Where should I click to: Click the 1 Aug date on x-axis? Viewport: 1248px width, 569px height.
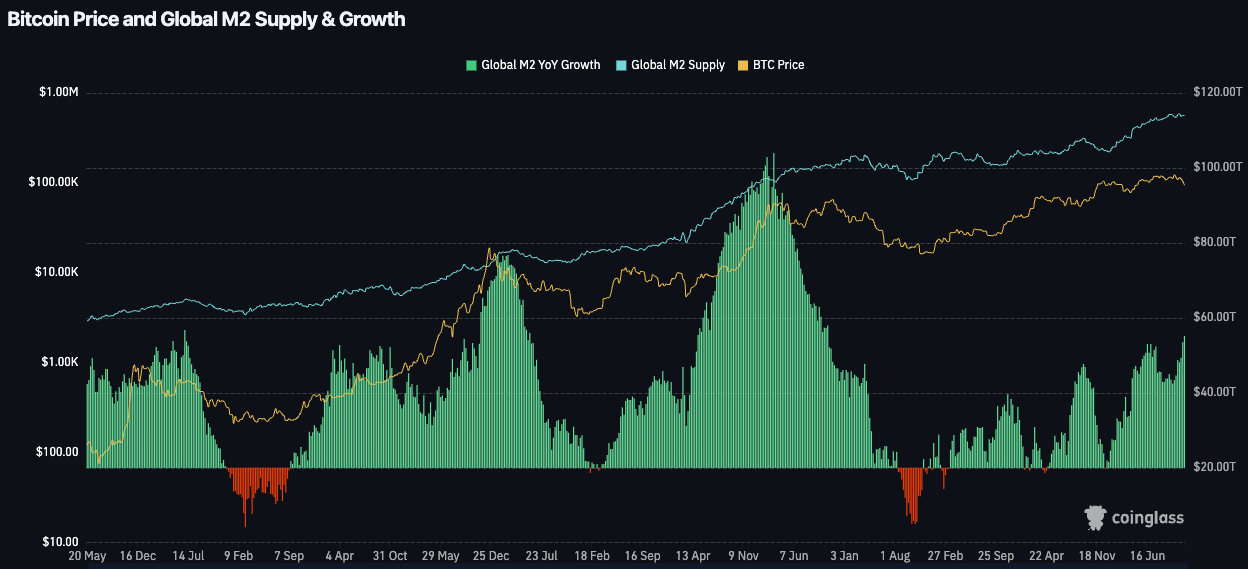point(896,555)
